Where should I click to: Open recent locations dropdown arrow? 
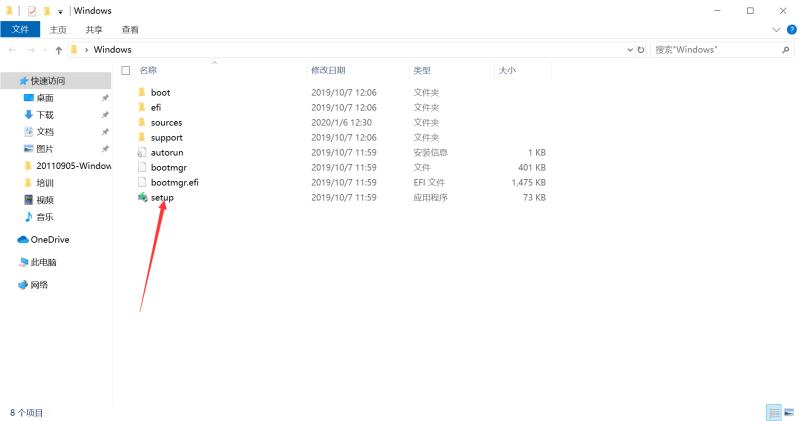[x=45, y=49]
